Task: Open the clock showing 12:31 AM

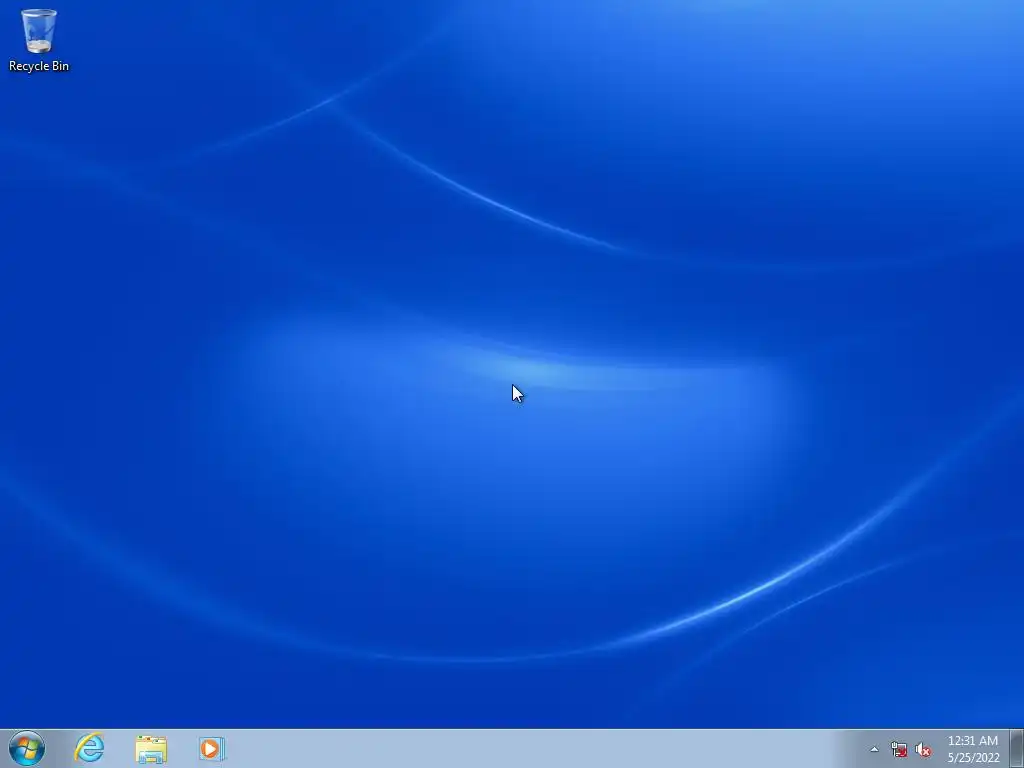Action: (x=973, y=749)
